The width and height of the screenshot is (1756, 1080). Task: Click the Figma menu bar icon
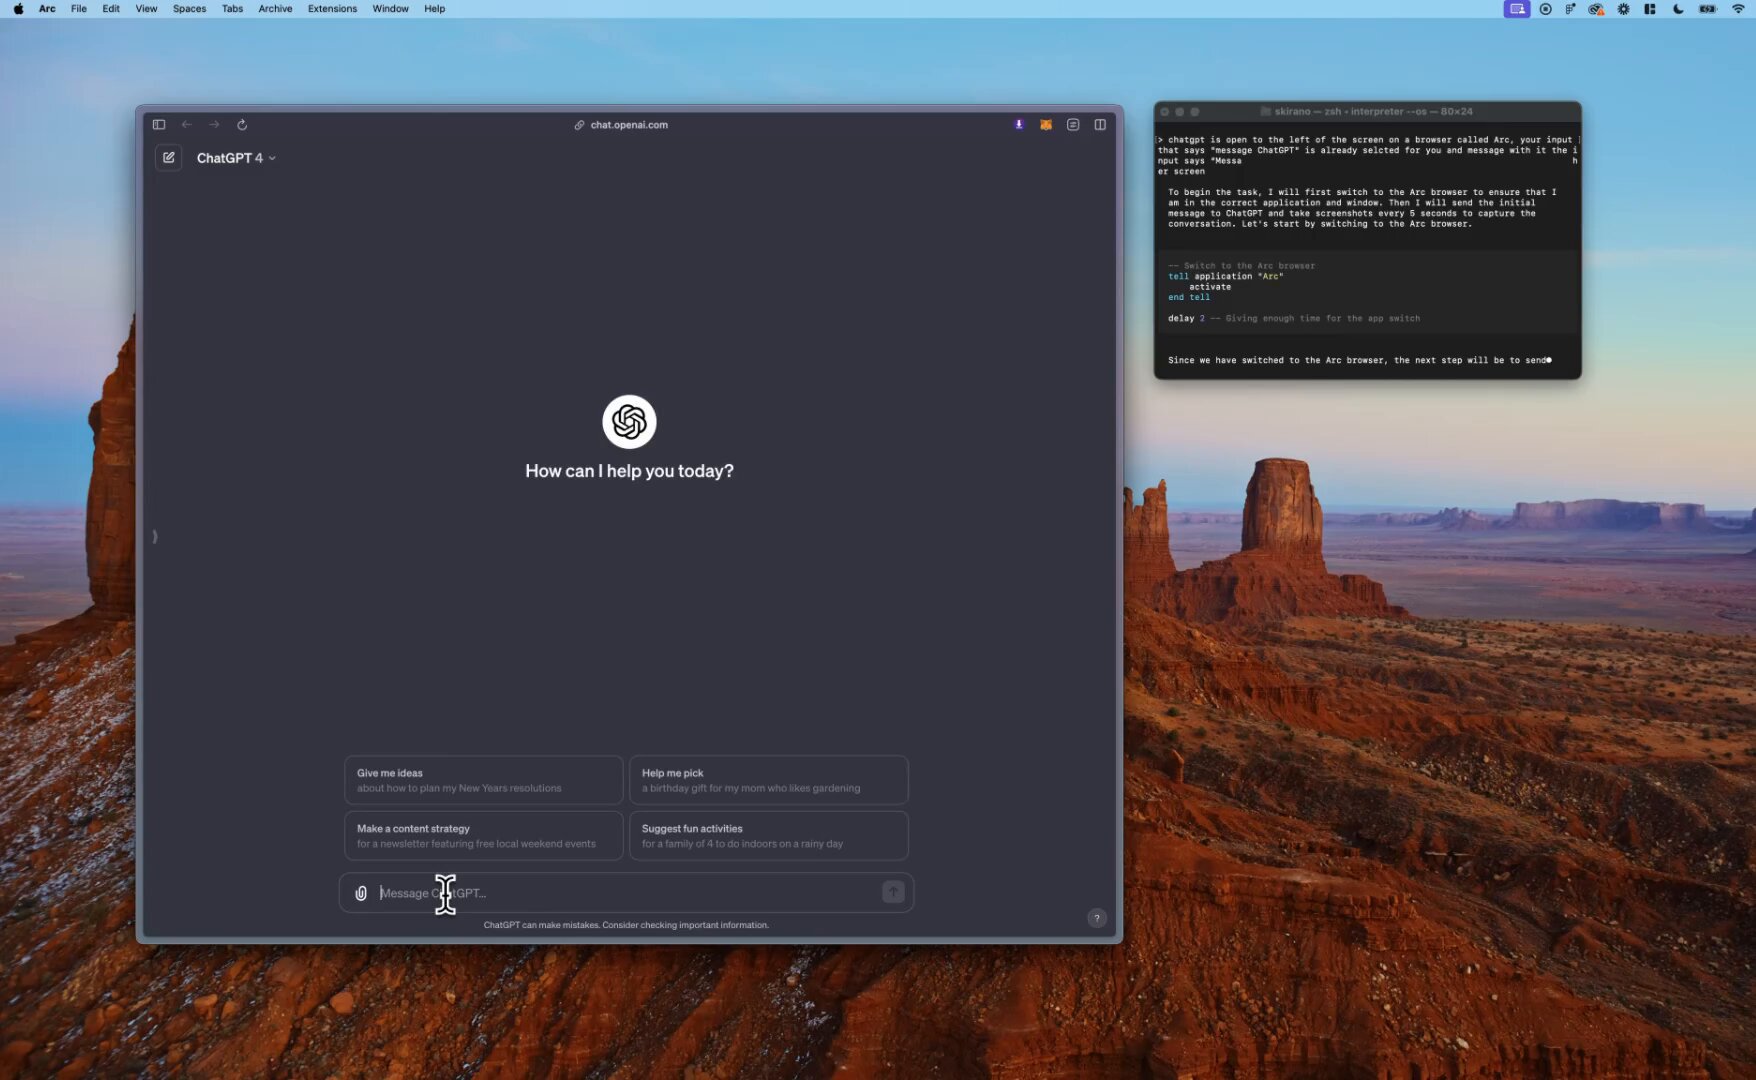click(1570, 9)
